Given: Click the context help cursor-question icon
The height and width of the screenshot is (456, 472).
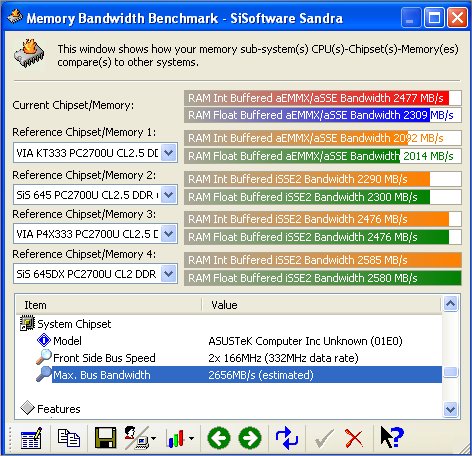Looking at the screenshot, I should [x=392, y=437].
